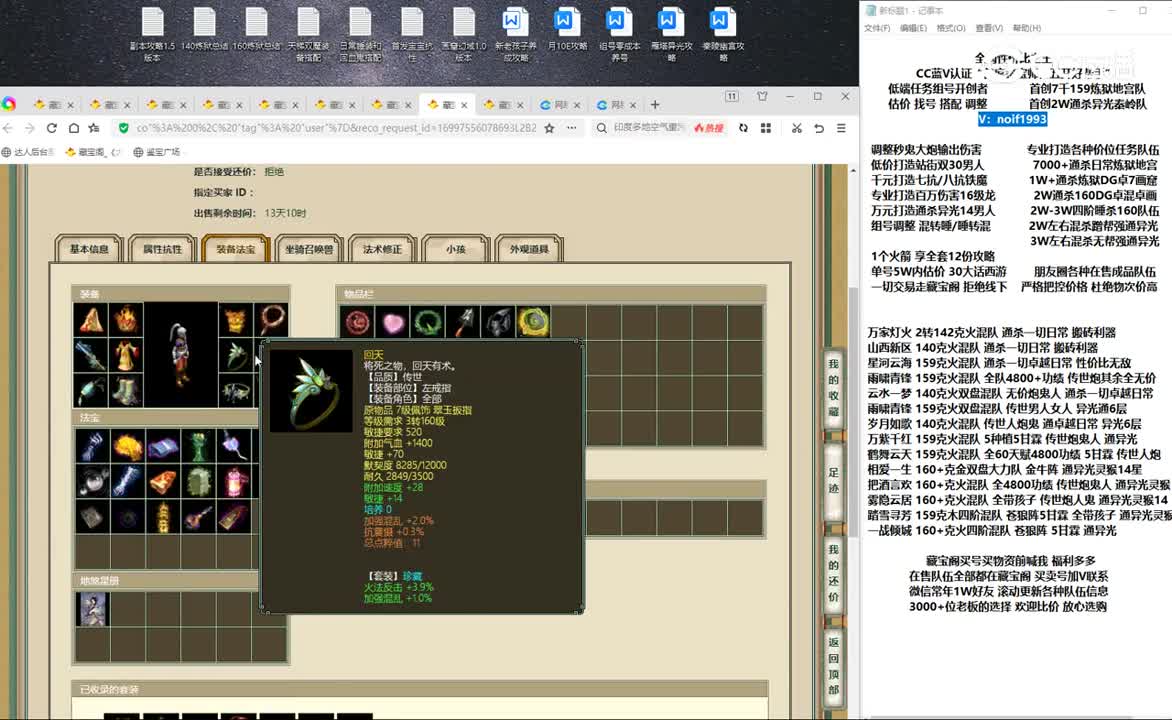Image resolution: width=1172 pixels, height=720 pixels.
Task: Click the green goblet treasure icon
Action: [x=199, y=446]
